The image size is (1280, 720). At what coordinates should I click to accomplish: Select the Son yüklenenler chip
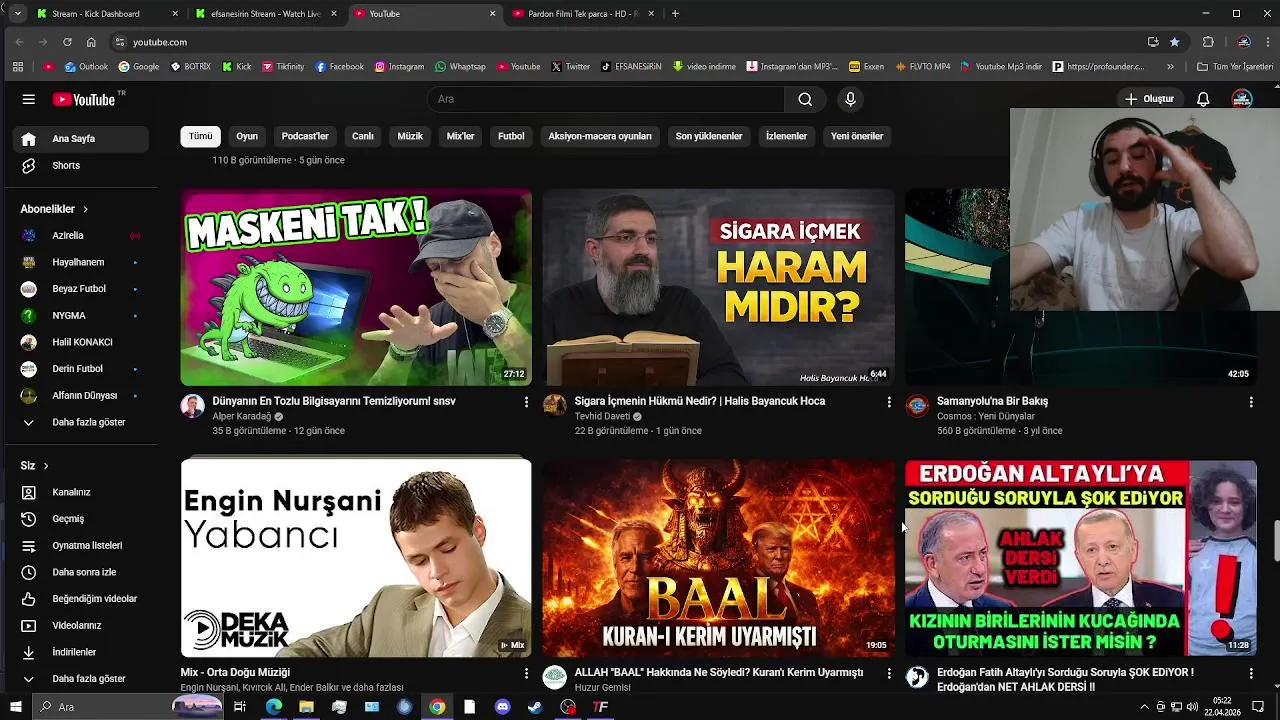pos(709,136)
